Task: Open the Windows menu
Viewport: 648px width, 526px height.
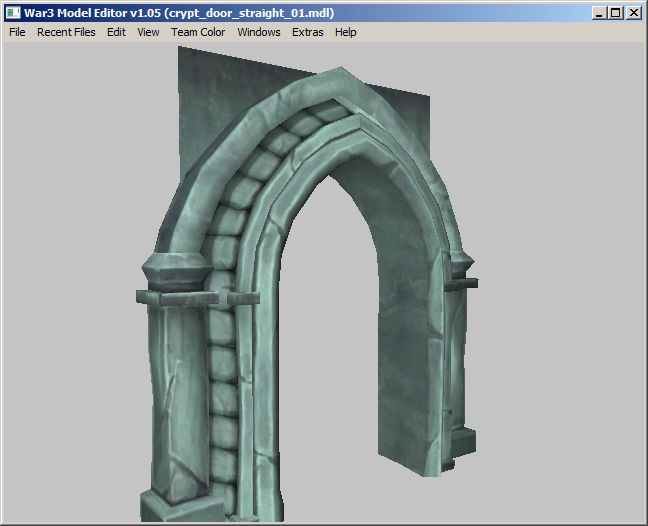Action: [259, 32]
